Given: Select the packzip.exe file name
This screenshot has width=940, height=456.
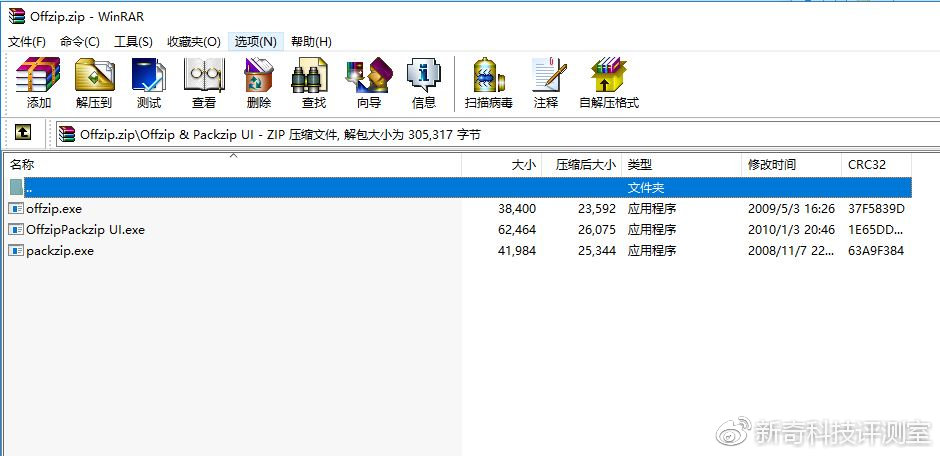Looking at the screenshot, I should [x=60, y=250].
